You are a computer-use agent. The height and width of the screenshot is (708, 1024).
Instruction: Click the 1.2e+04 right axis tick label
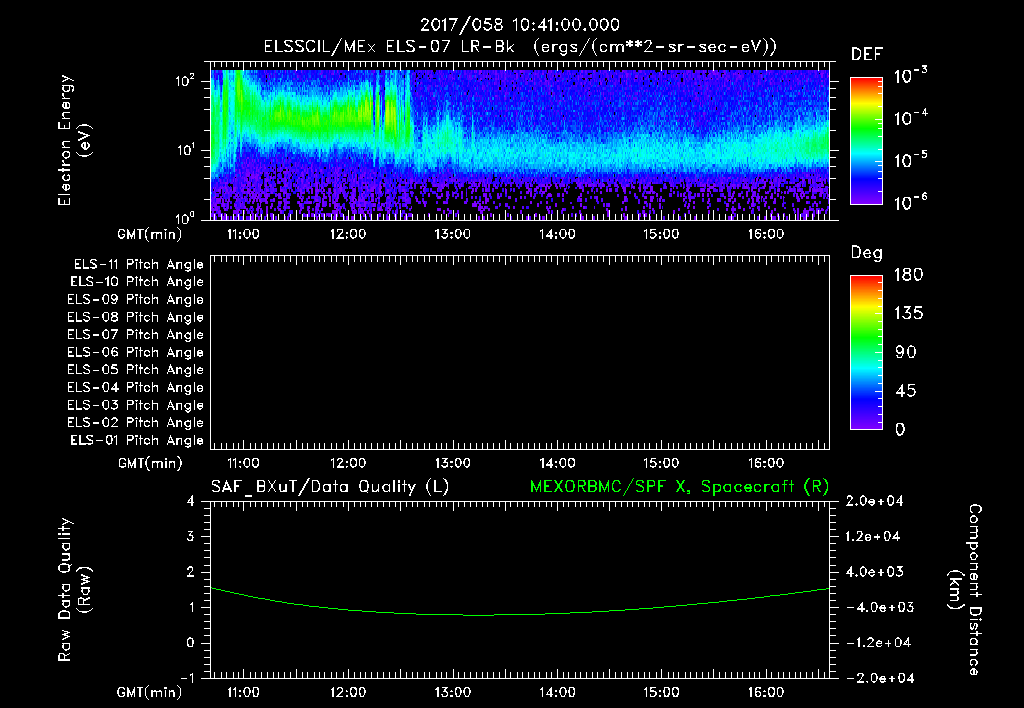(x=873, y=536)
